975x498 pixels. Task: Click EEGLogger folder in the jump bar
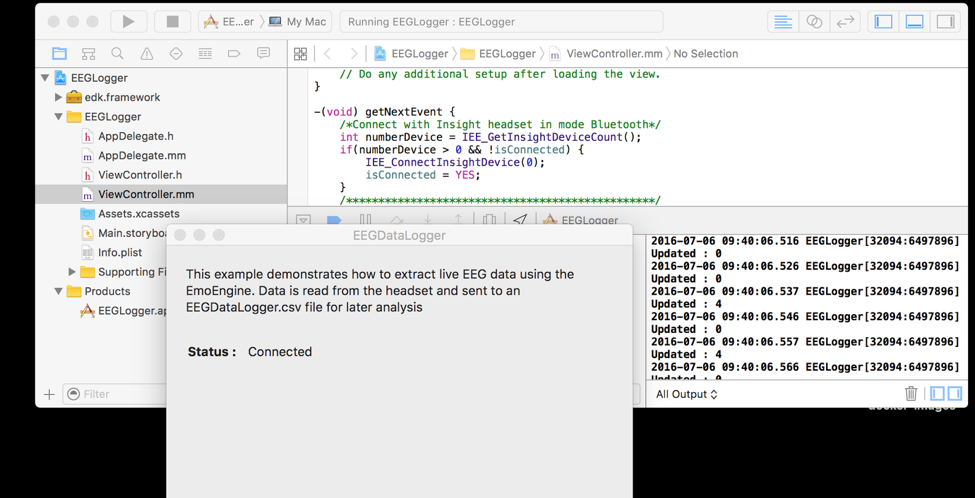click(498, 53)
